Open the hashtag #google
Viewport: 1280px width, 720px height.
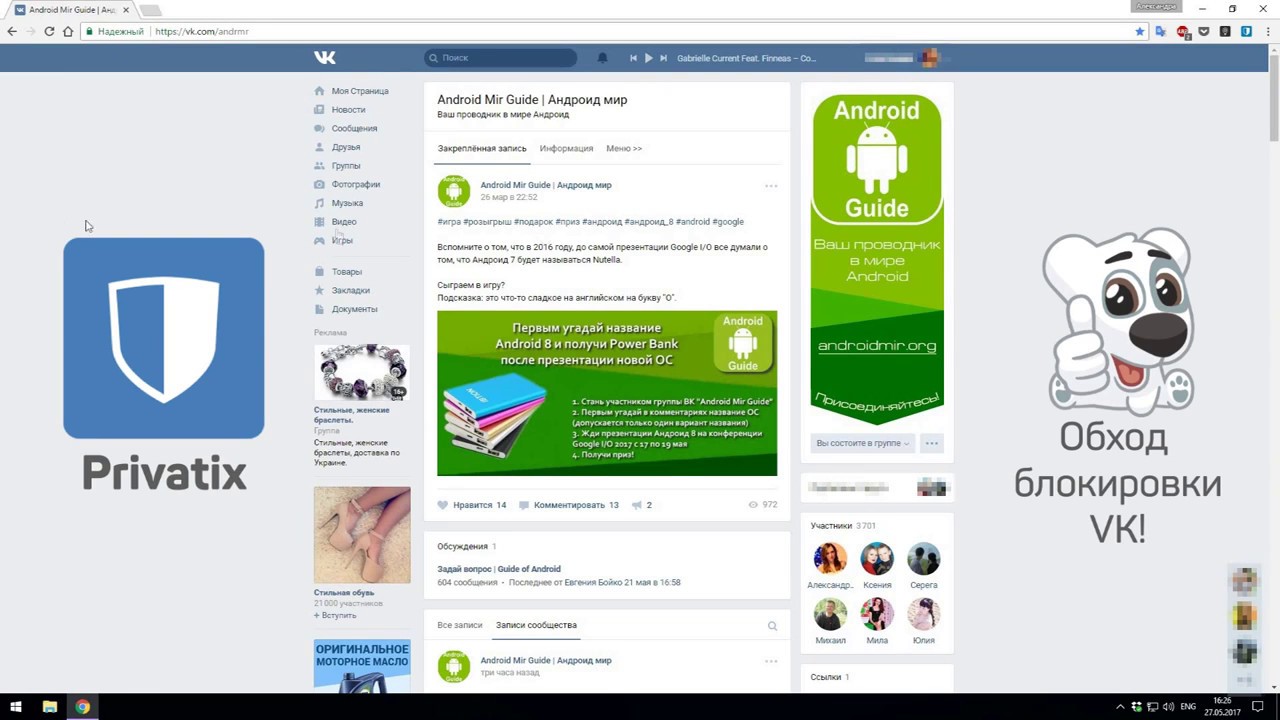[x=728, y=222]
